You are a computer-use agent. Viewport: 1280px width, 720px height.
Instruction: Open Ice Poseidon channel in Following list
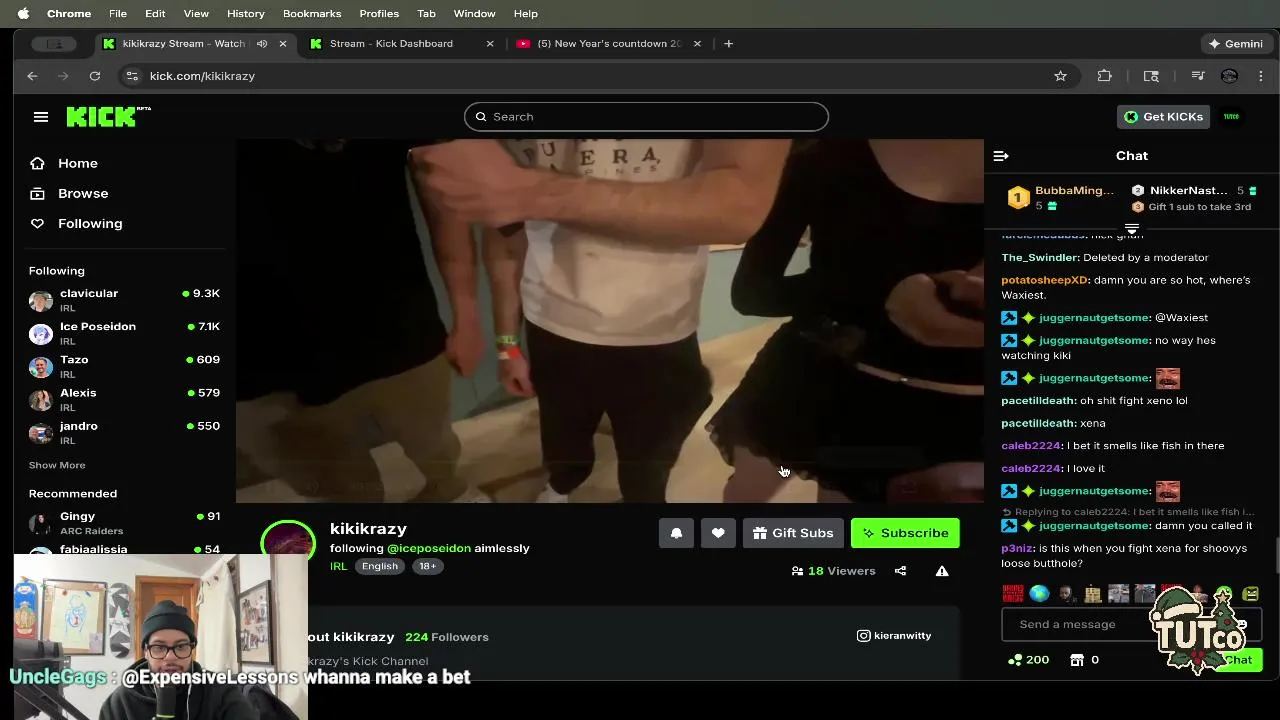pyautogui.click(x=124, y=333)
